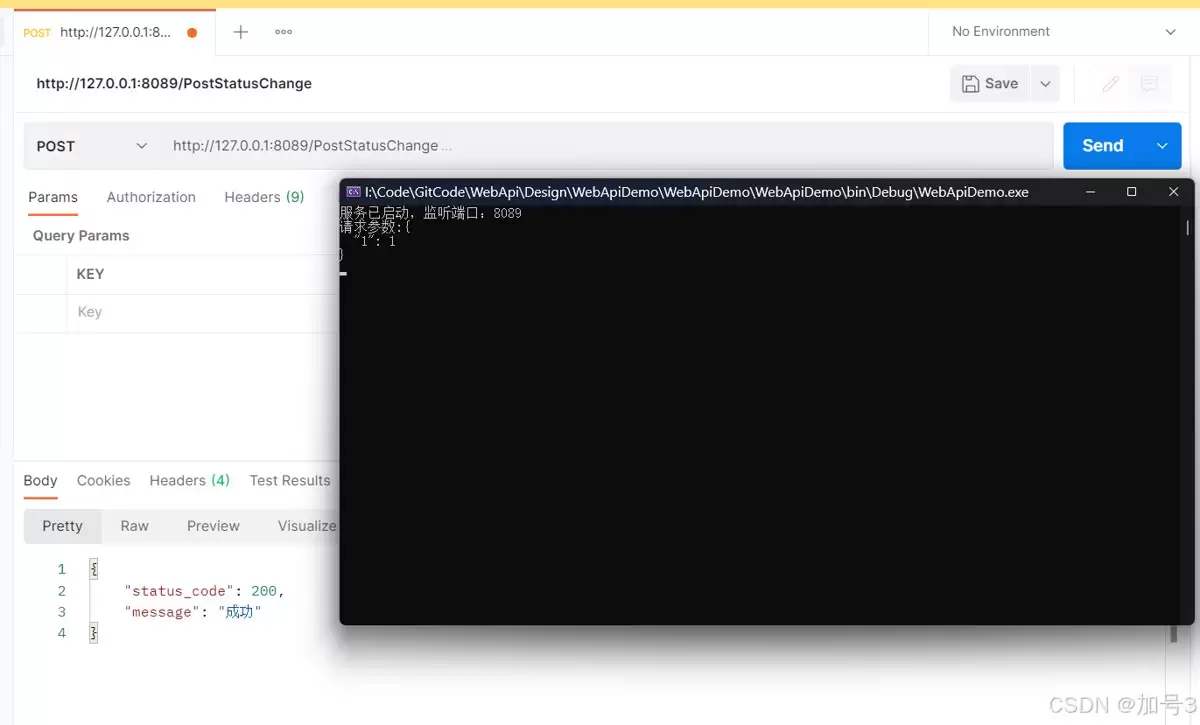1200x725 pixels.
Task: Select the Preview response view
Action: [x=213, y=525]
